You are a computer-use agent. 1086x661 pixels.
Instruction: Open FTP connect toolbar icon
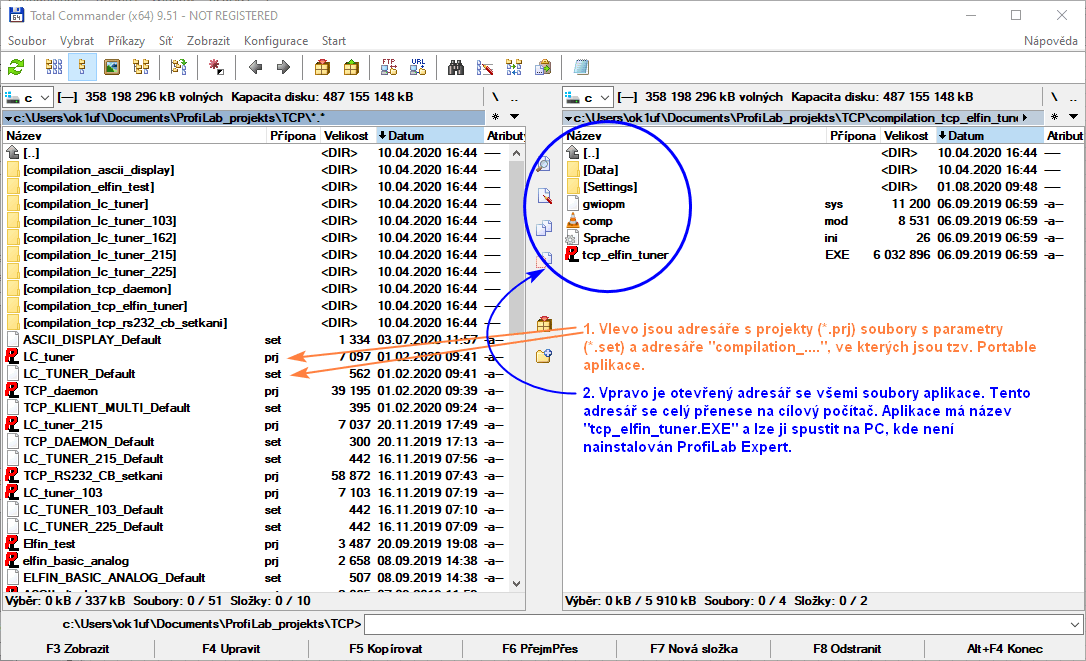[389, 67]
